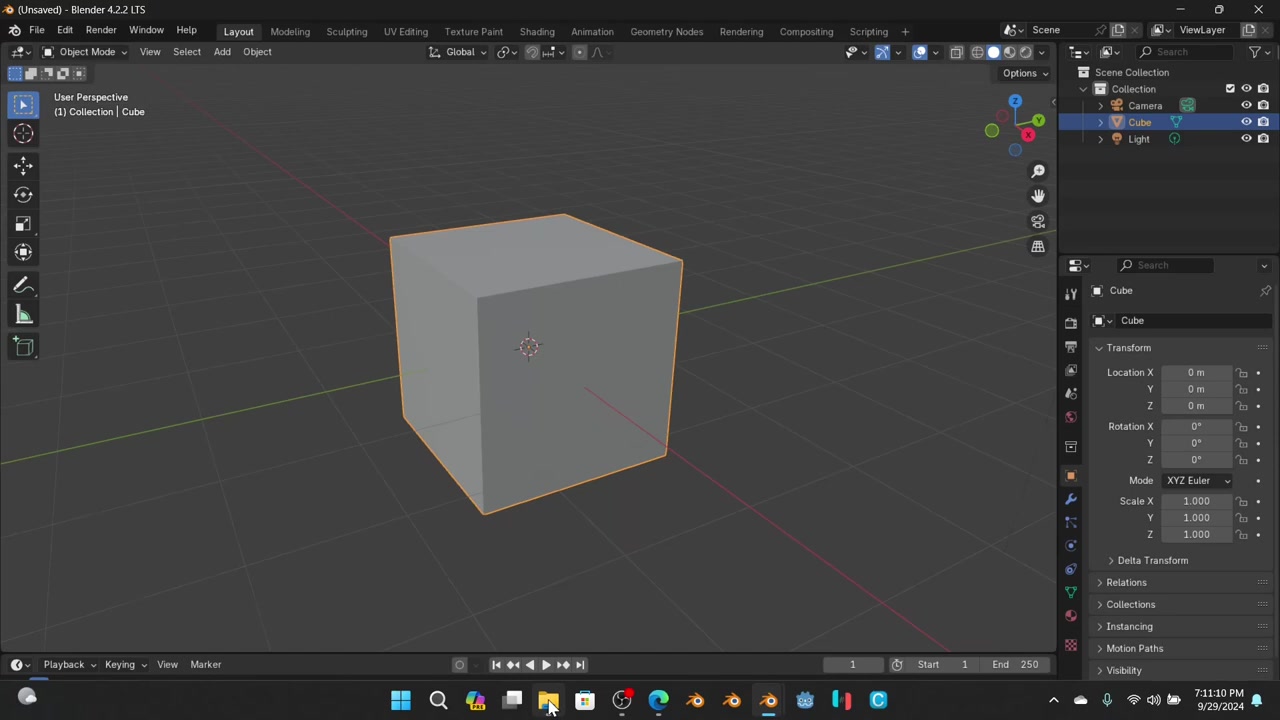Image resolution: width=1280 pixels, height=720 pixels.
Task: Select the Measure ruler tool
Action: pos(23,316)
